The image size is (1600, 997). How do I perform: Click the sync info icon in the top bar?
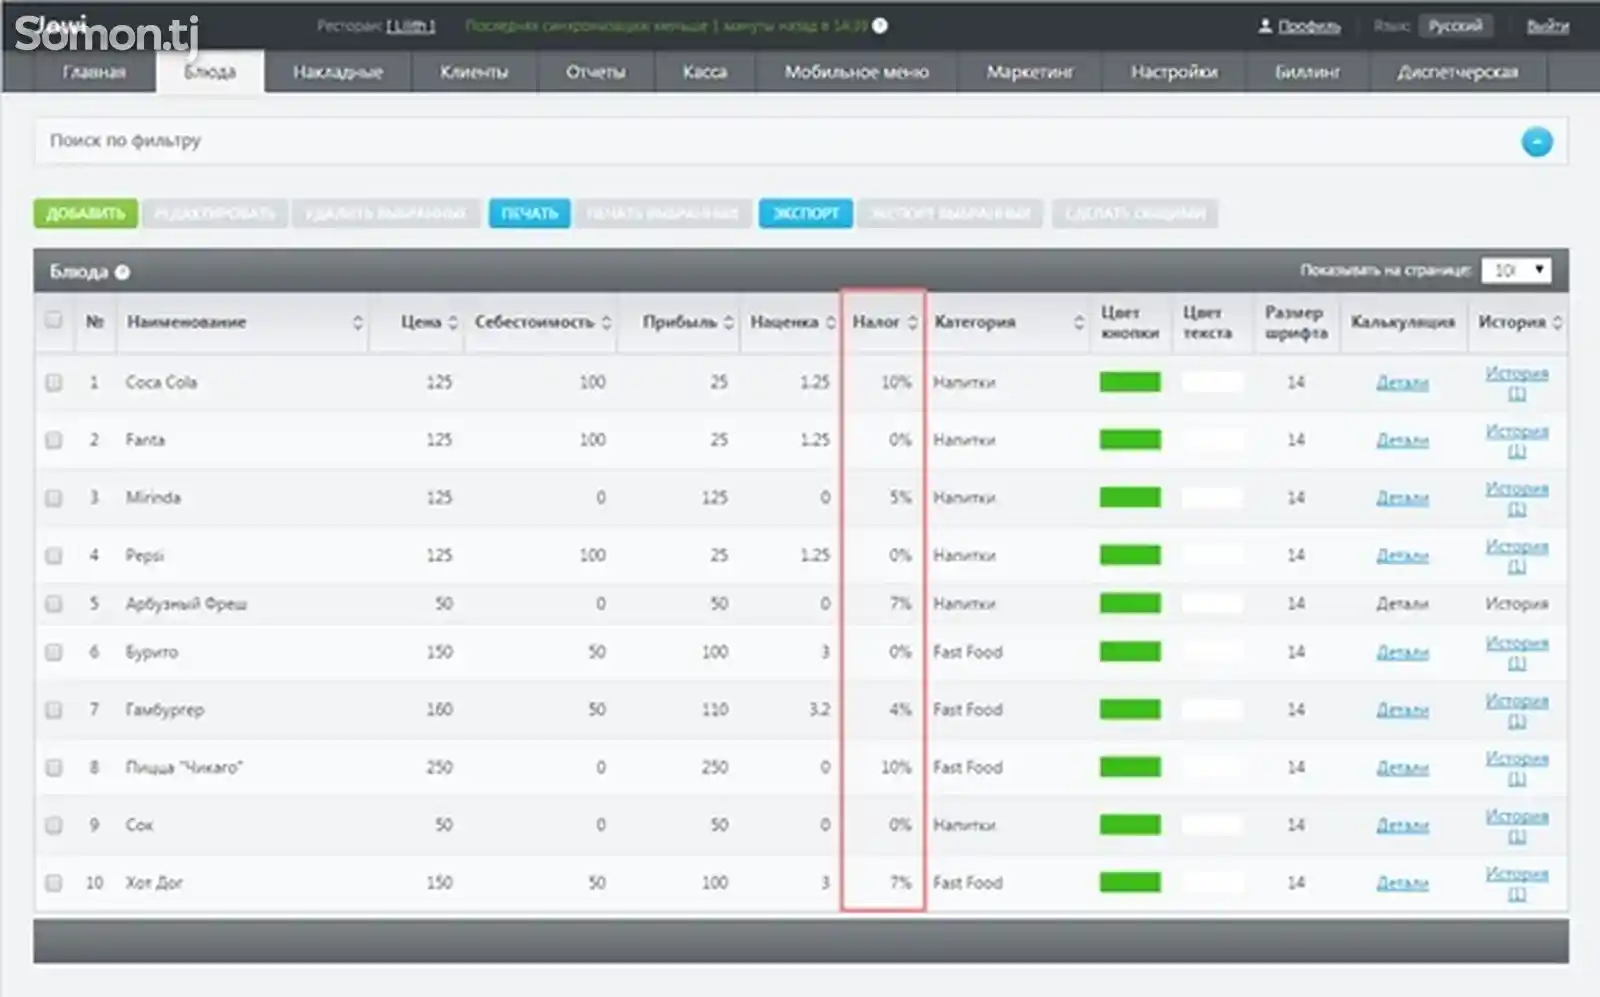880,26
